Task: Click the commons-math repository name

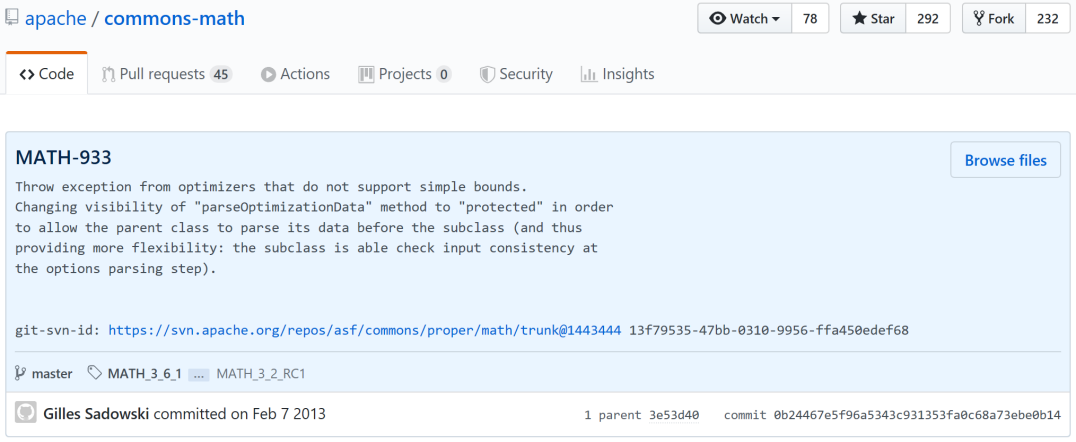Action: pyautogui.click(x=174, y=18)
